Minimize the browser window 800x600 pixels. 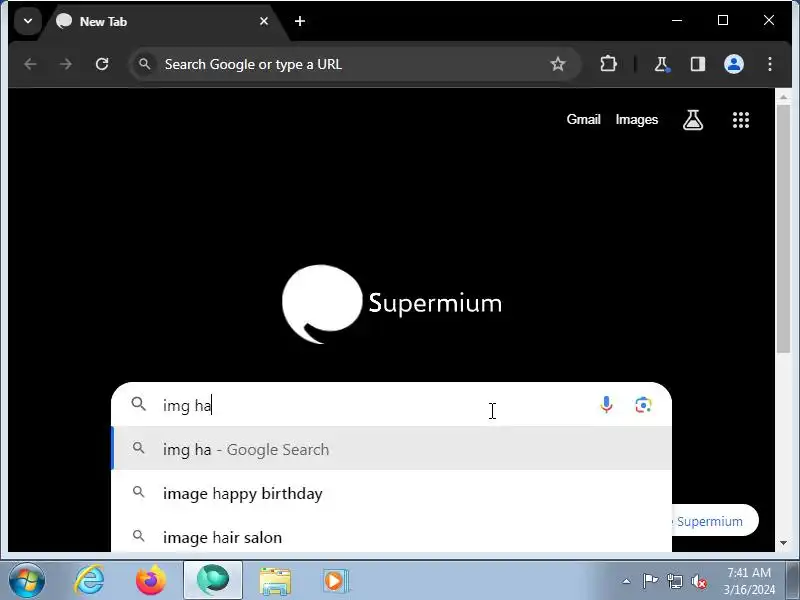pos(677,20)
